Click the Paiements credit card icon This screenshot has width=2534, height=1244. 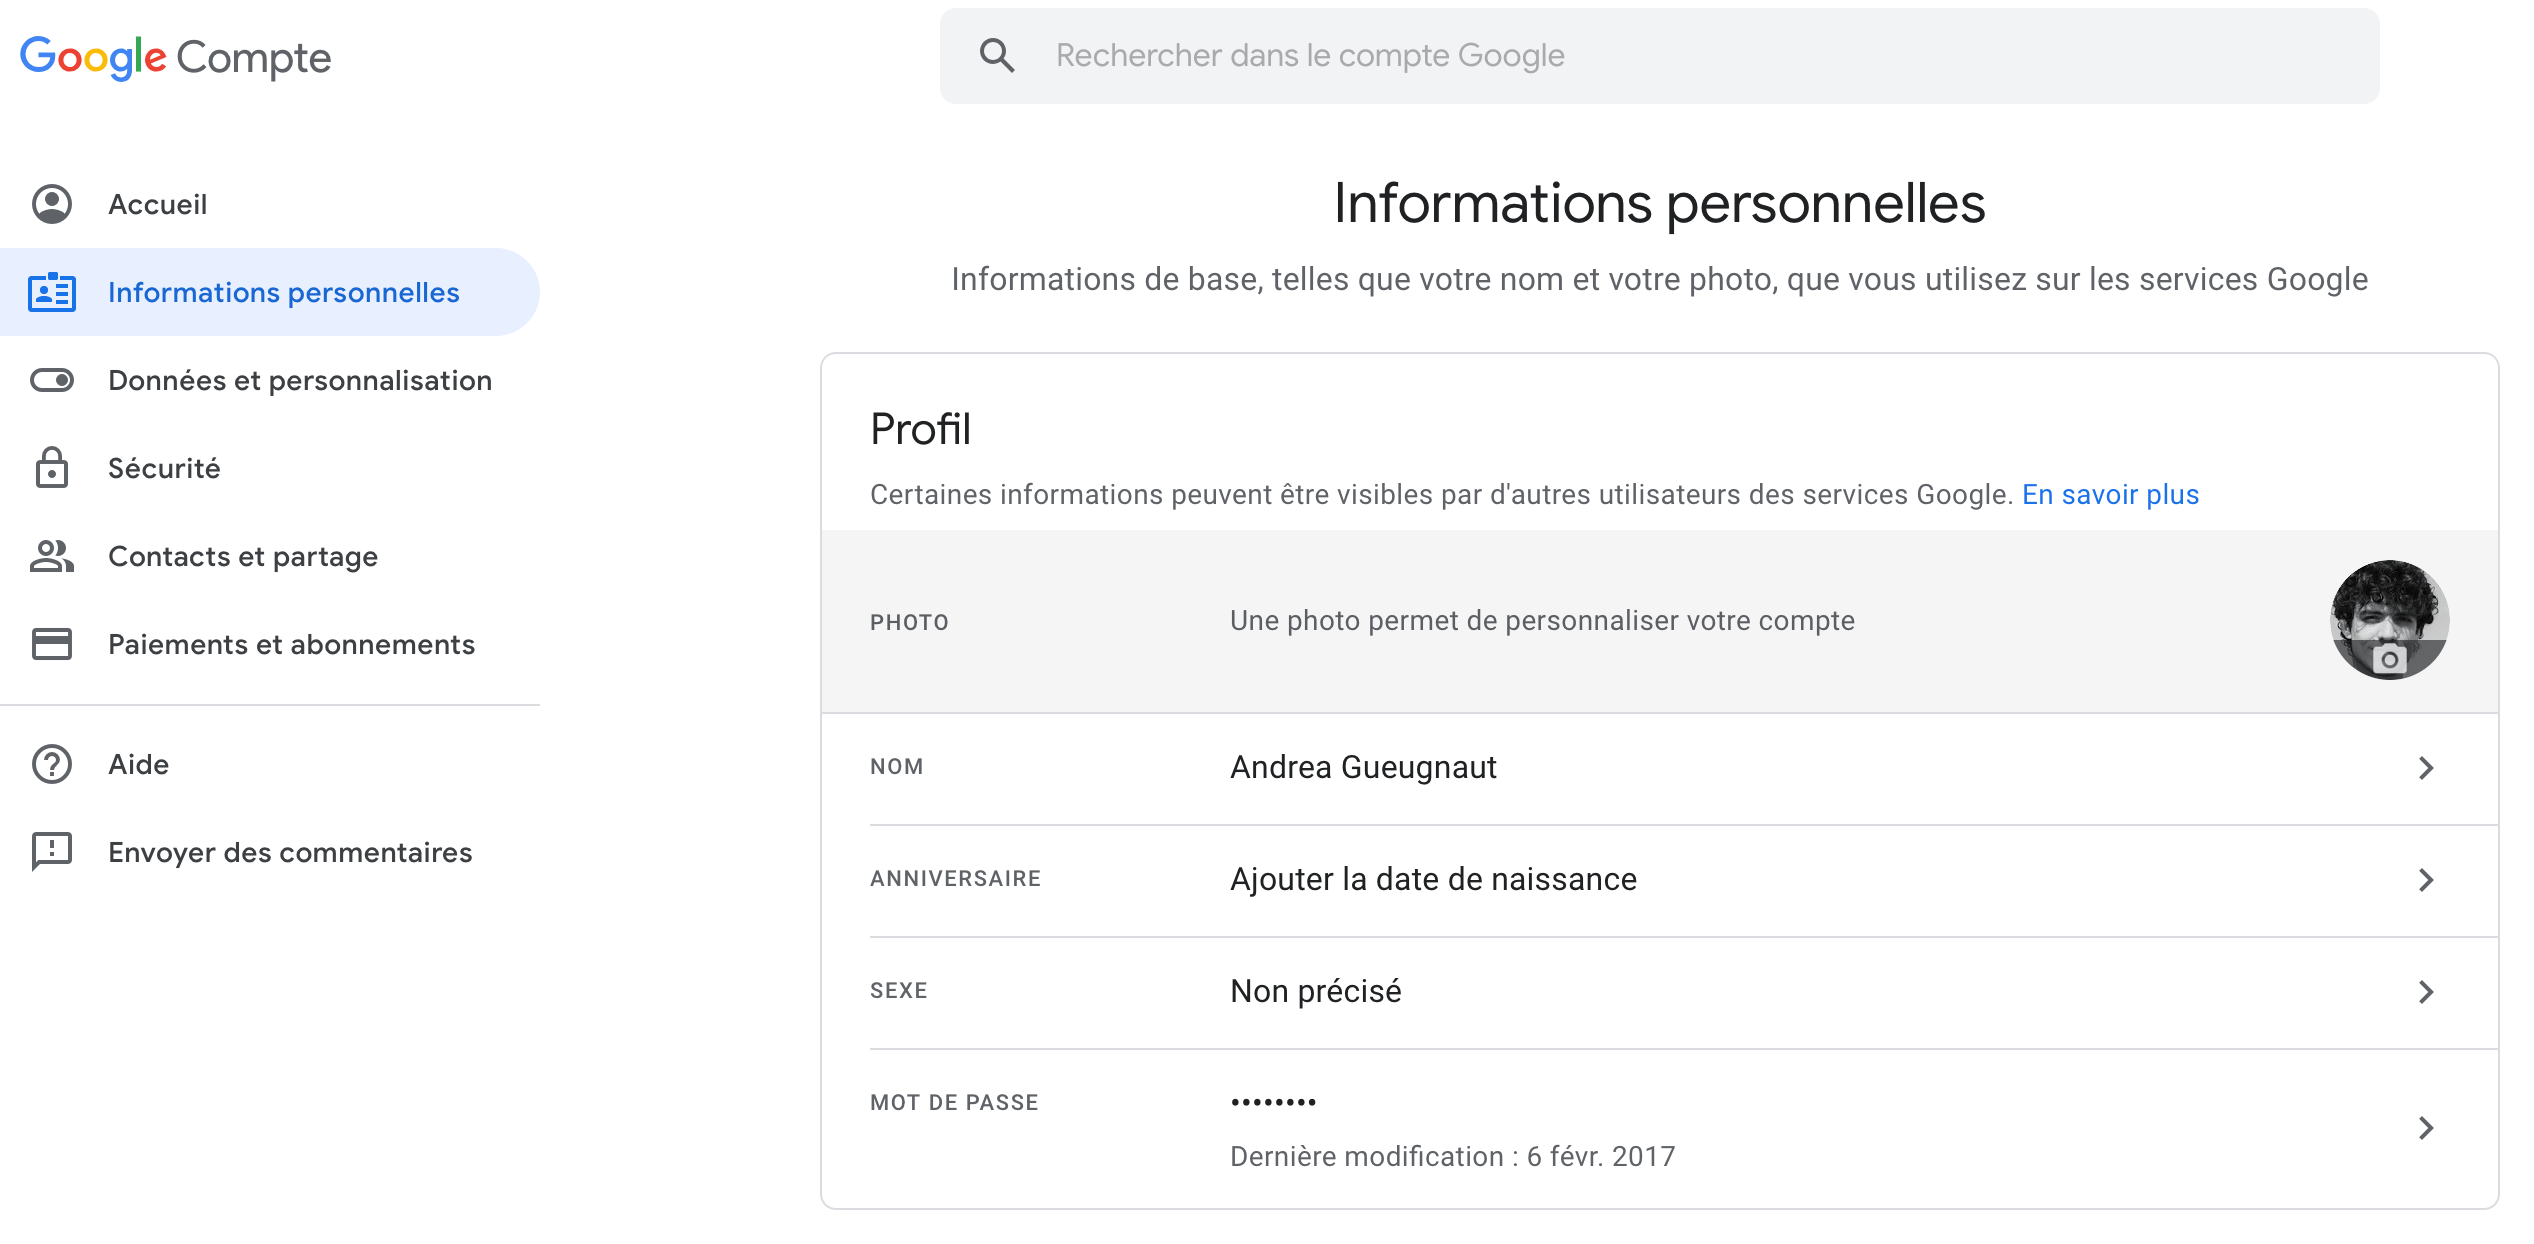click(x=52, y=644)
